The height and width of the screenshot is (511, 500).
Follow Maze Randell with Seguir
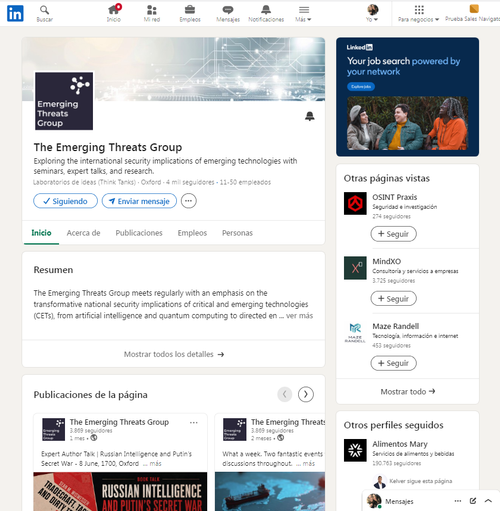pos(394,363)
